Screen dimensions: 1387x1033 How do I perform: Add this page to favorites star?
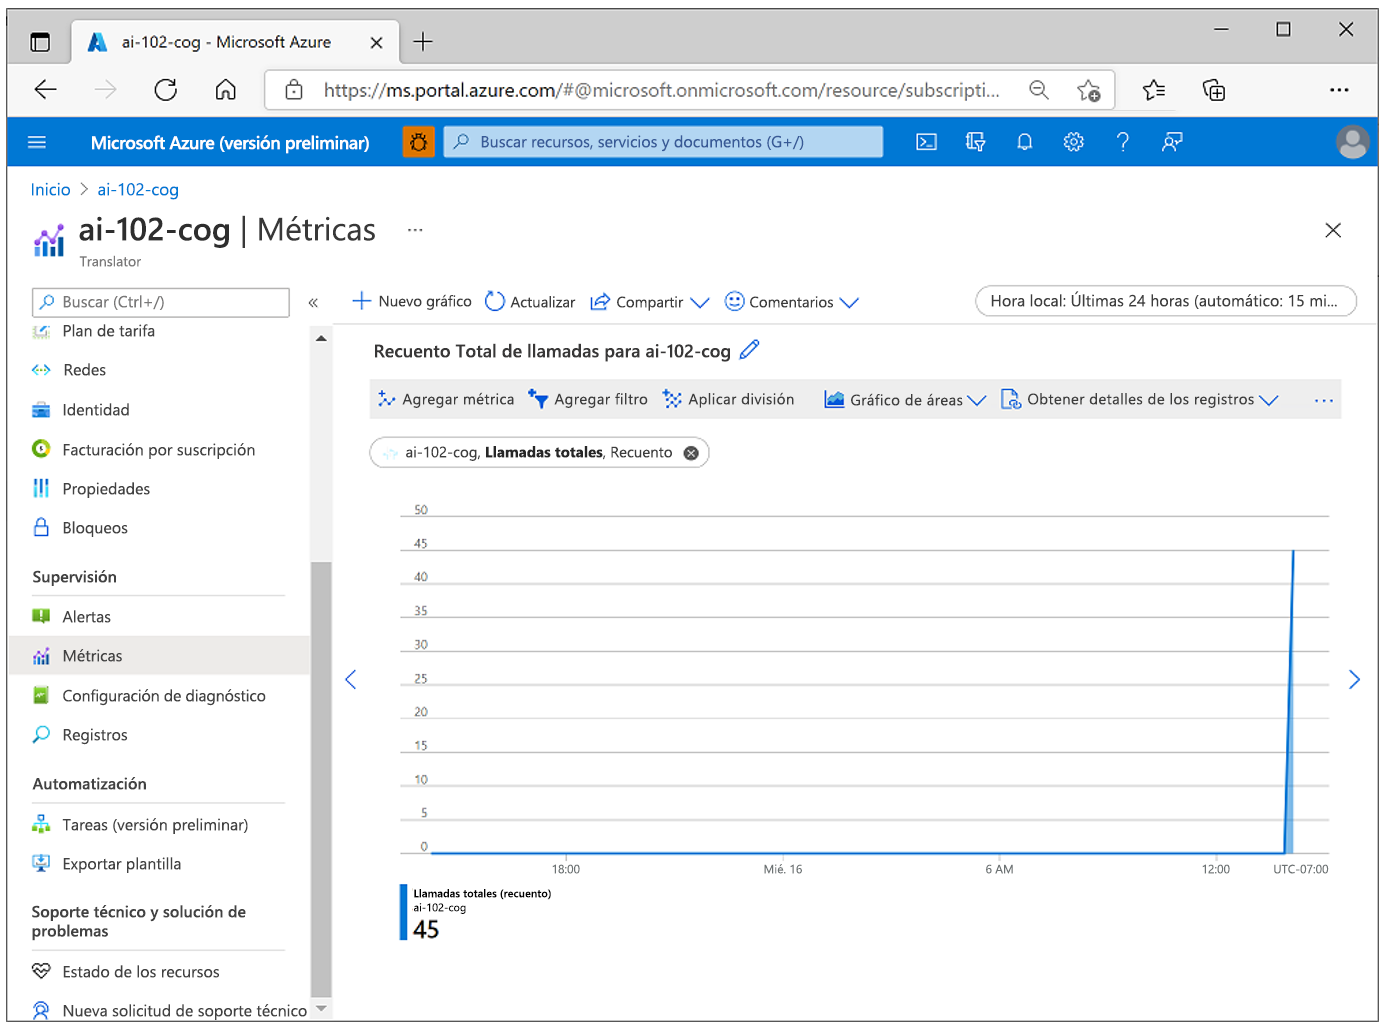(x=1089, y=90)
